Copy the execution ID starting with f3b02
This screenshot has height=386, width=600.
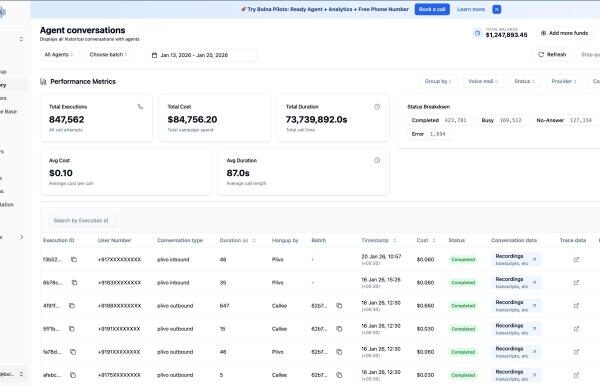pos(74,259)
